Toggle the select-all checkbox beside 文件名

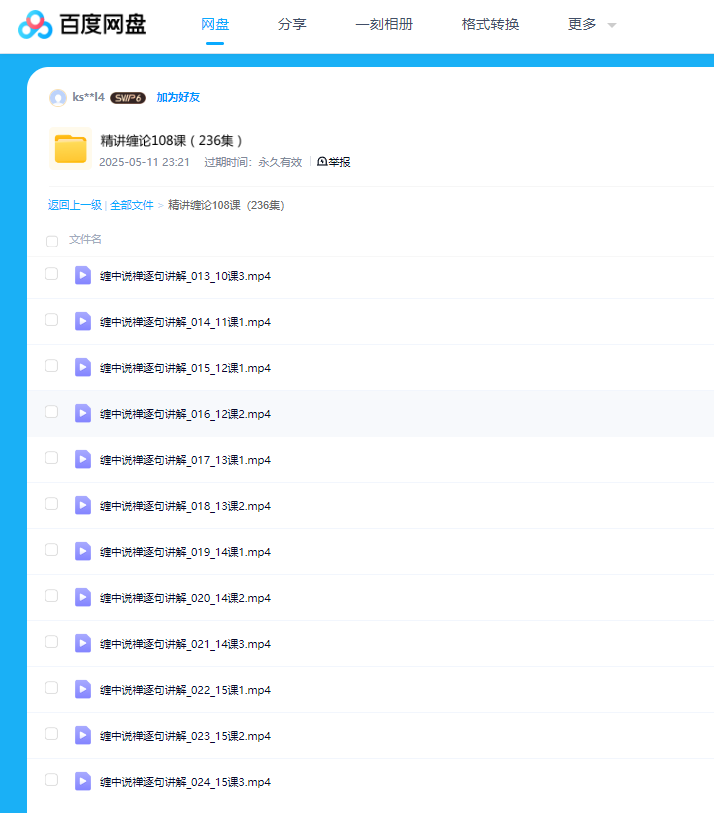point(52,240)
